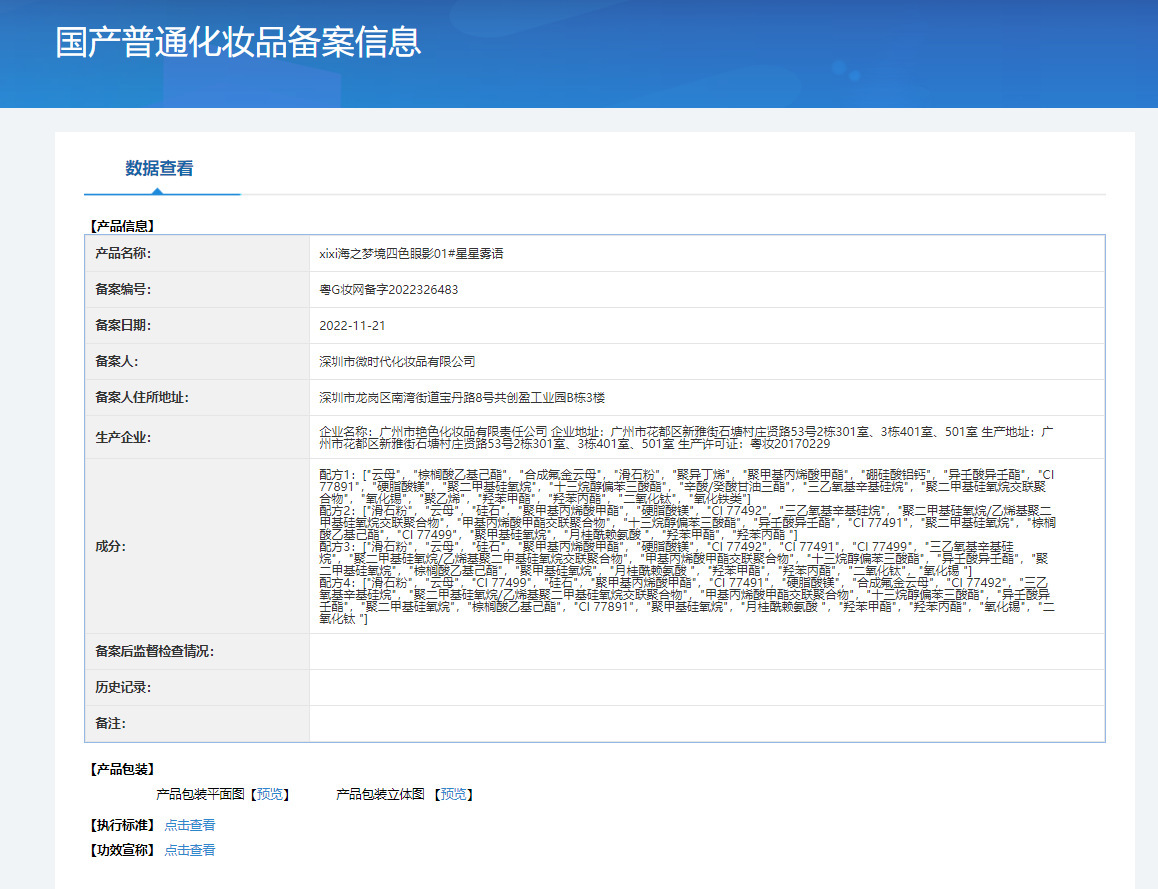Click the 【产品包装】 section heading
Image resolution: width=1158 pixels, height=889 pixels.
pos(122,769)
